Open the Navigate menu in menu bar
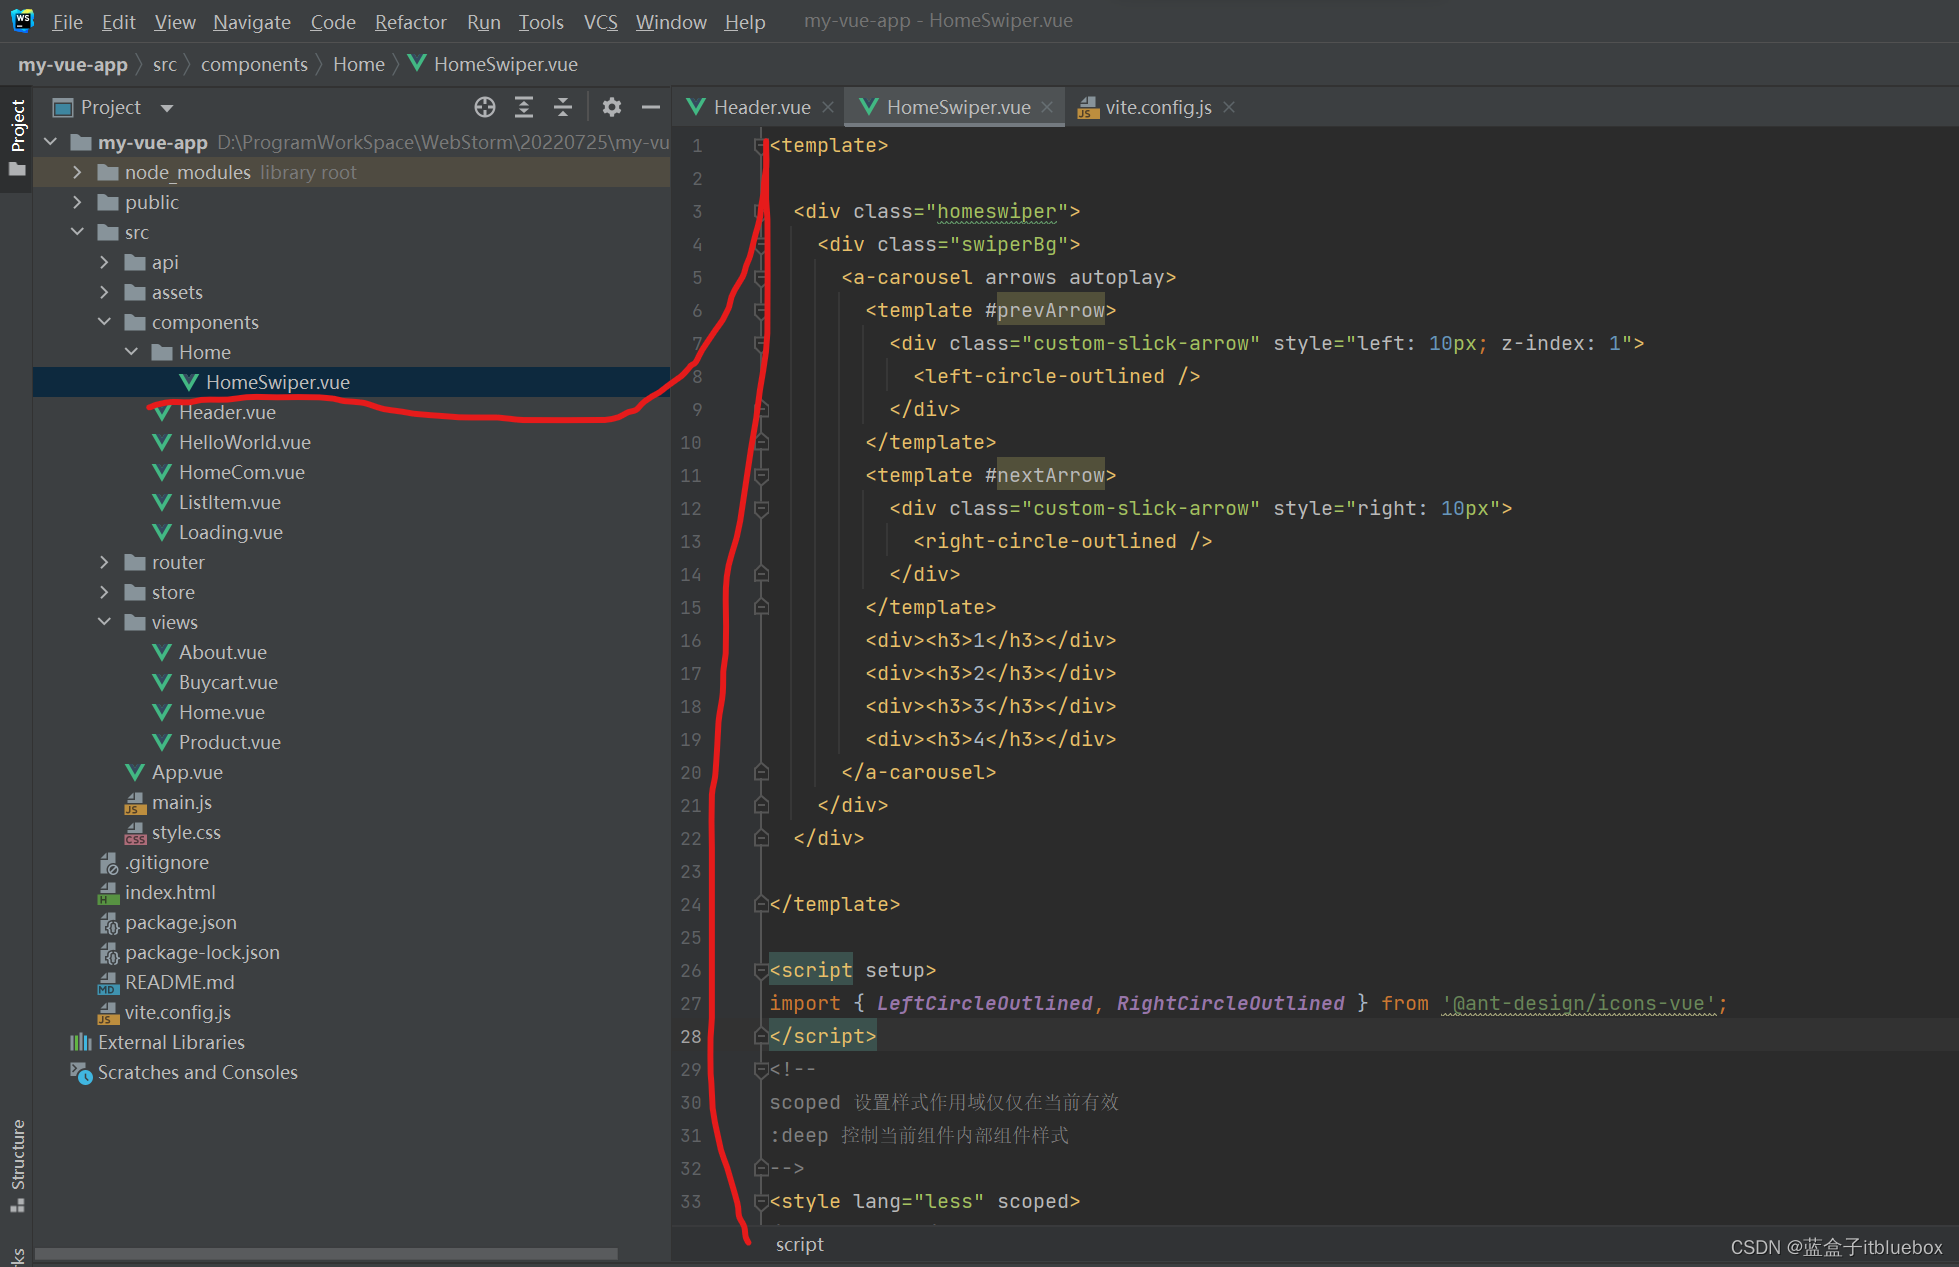The image size is (1959, 1267). tap(250, 21)
